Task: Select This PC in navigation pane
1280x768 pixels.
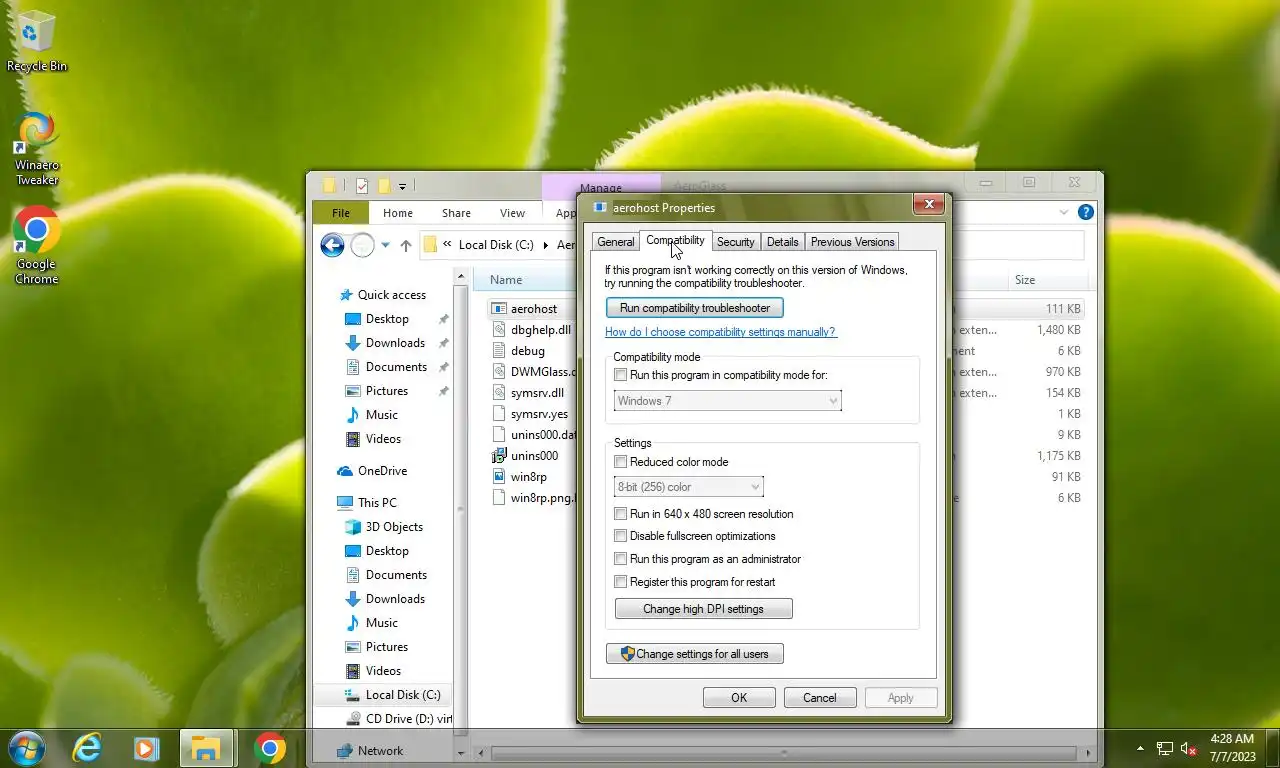Action: point(377,503)
